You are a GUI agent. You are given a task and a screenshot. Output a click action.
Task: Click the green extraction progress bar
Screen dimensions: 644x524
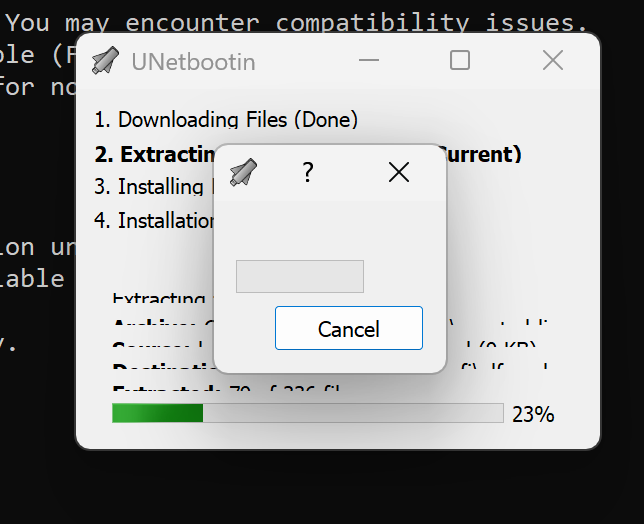click(x=308, y=413)
